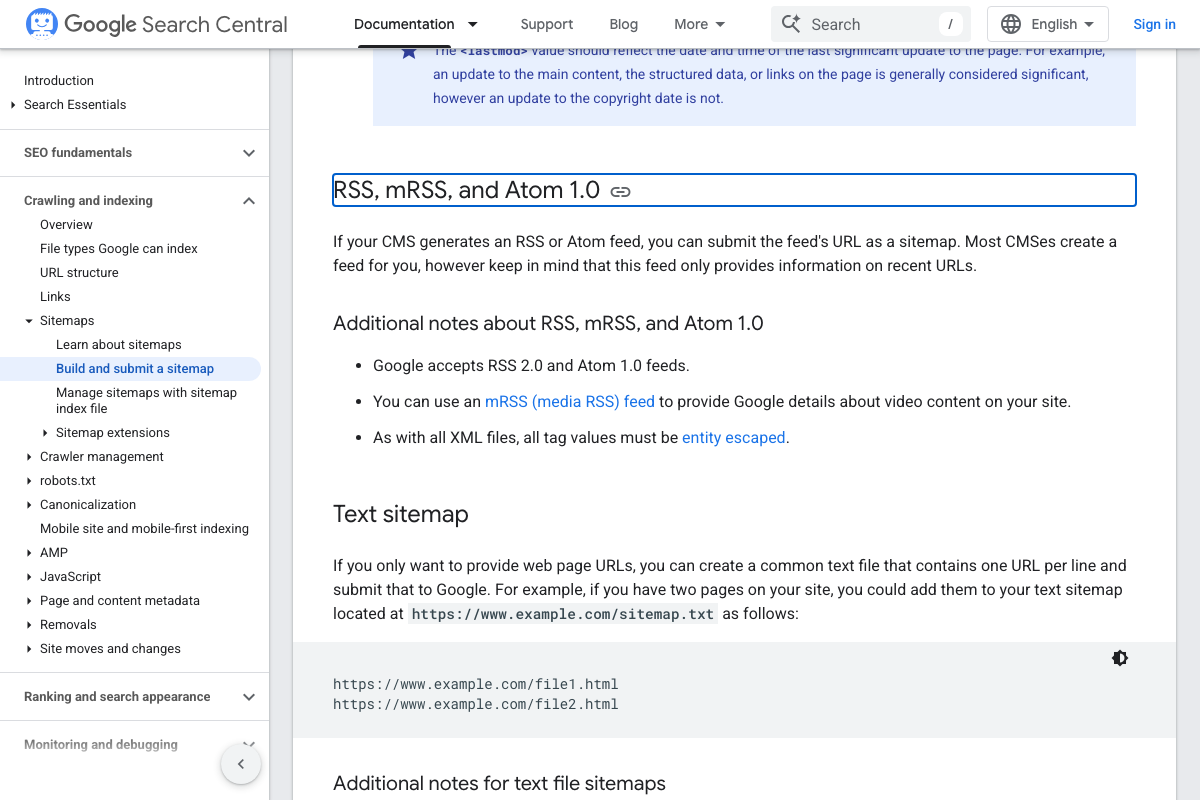Open the Support tab
The height and width of the screenshot is (800, 1200).
pos(547,24)
